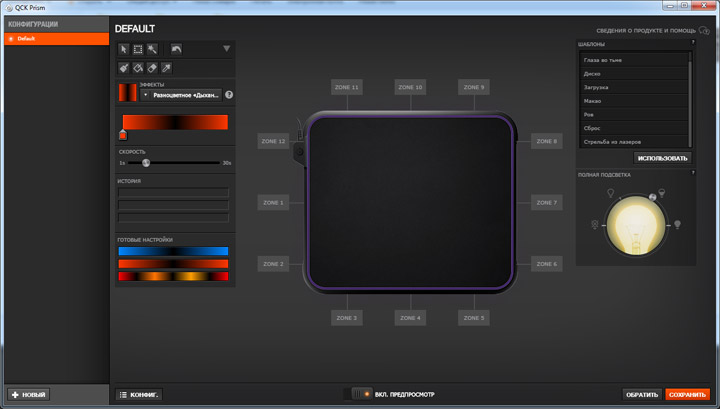Open СВЕДЕНИЯ О ПРОДУКТЕ И ПОМОЩЬ link
720x409 pixels.
[646, 31]
